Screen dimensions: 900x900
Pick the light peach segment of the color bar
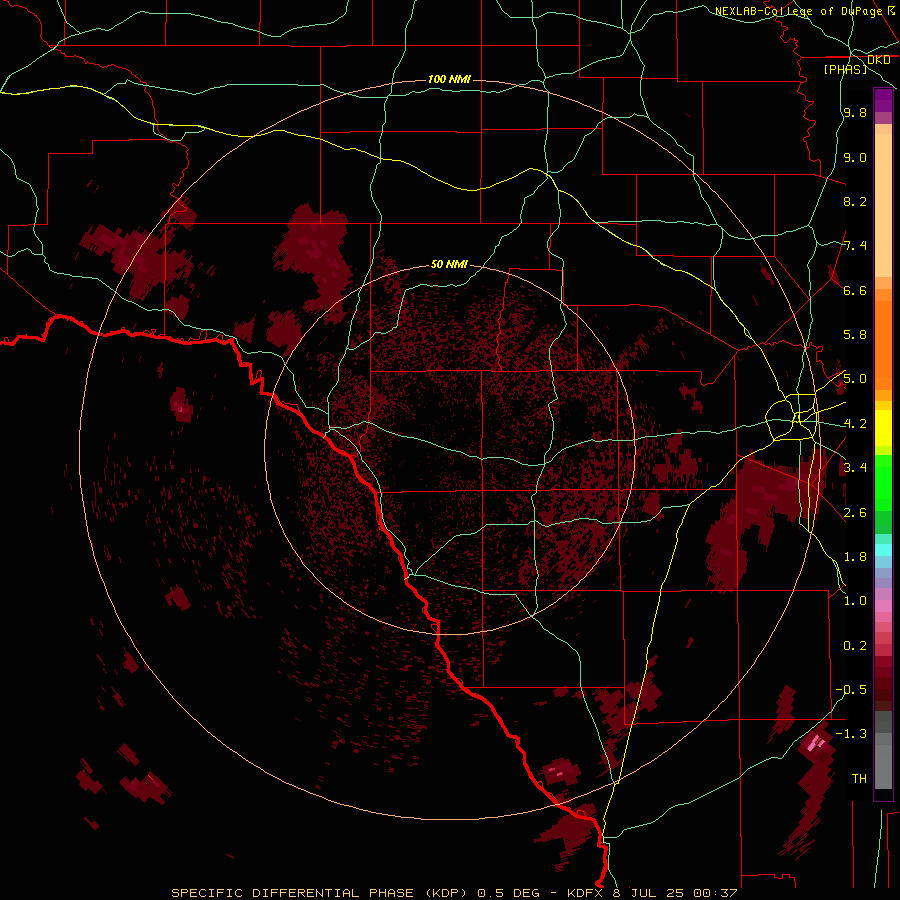point(883,205)
